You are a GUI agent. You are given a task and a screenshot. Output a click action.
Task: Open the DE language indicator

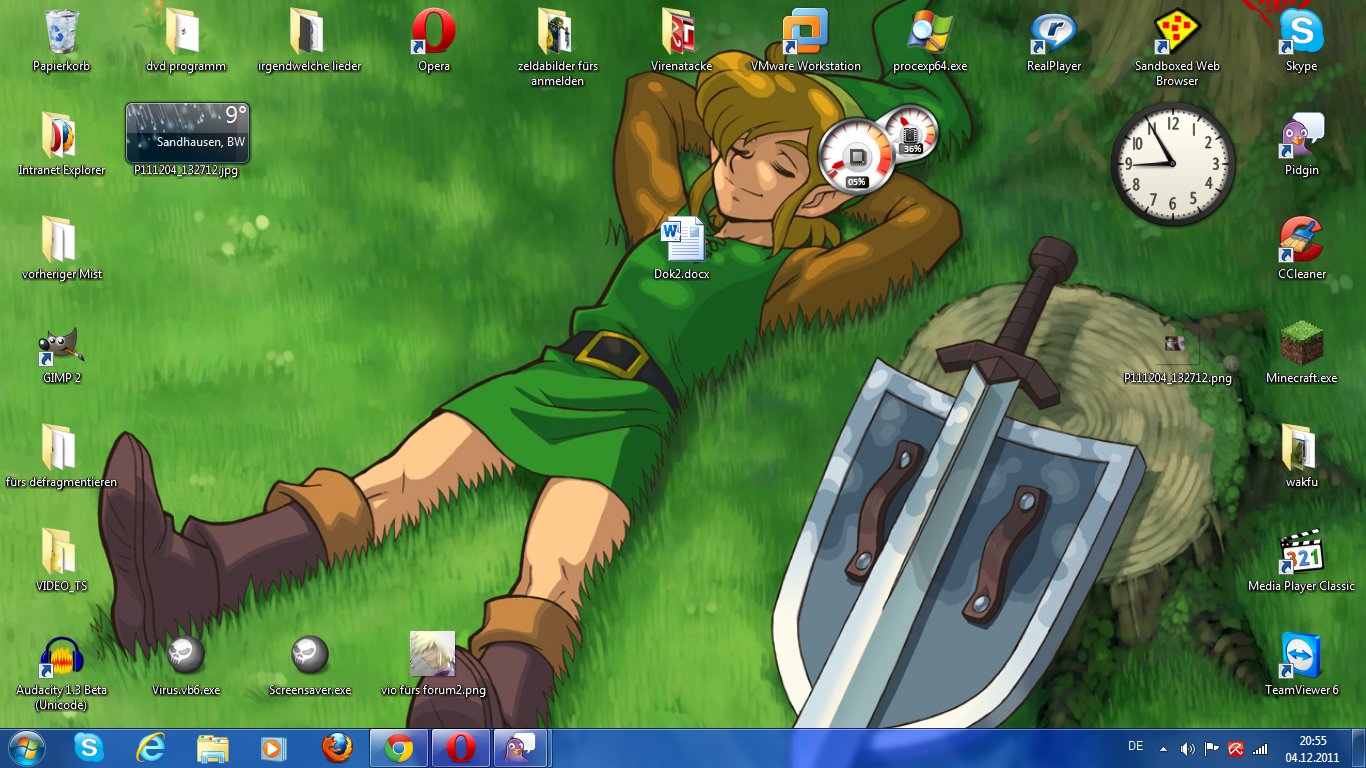pyautogui.click(x=1135, y=746)
